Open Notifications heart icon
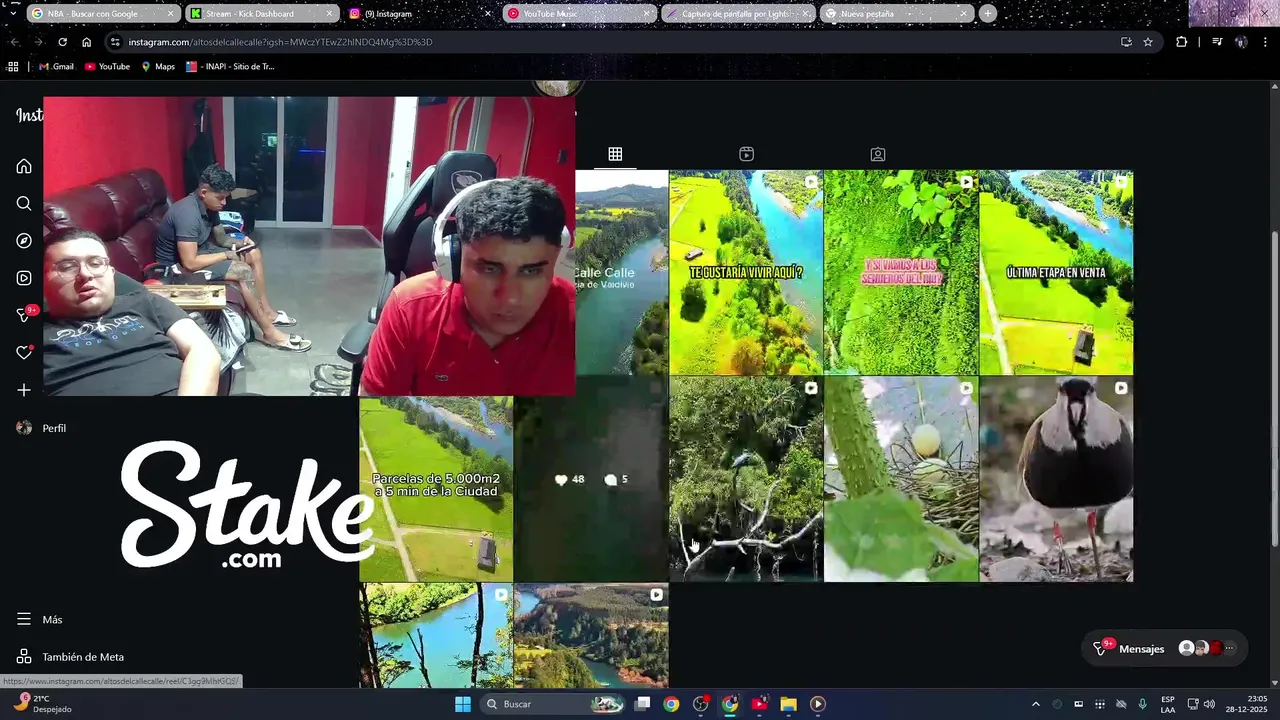Viewport: 1280px width, 720px height. coord(24,353)
